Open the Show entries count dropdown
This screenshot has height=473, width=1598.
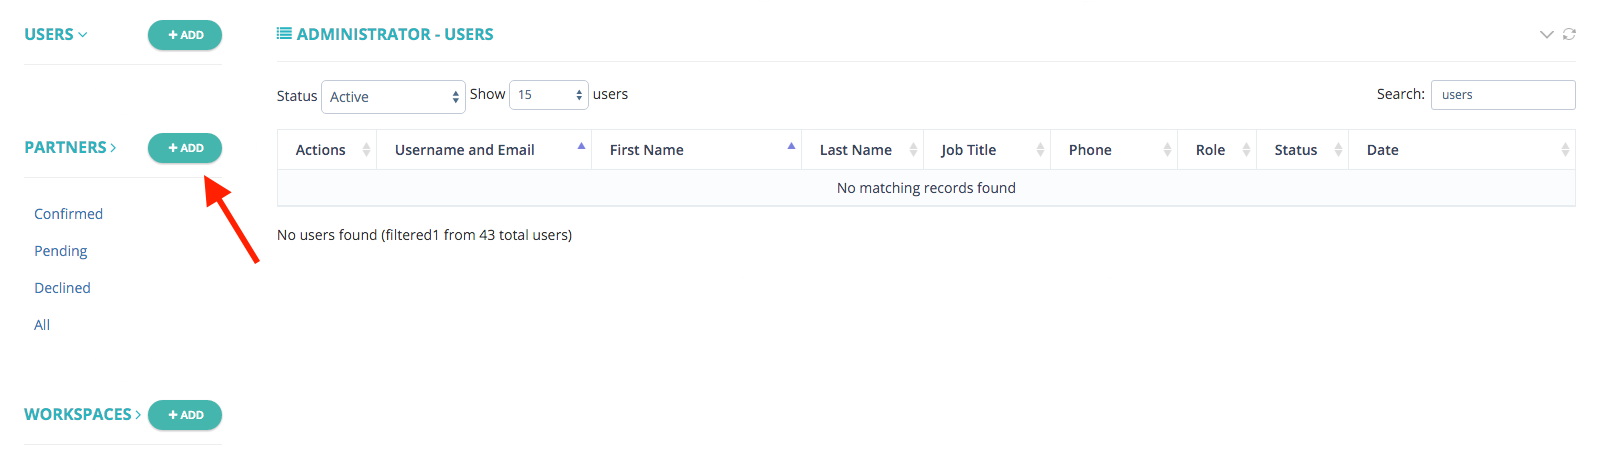click(x=549, y=95)
